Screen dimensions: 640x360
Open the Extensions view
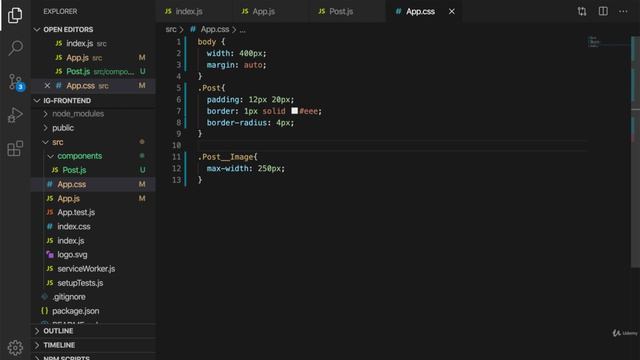pos(15,148)
